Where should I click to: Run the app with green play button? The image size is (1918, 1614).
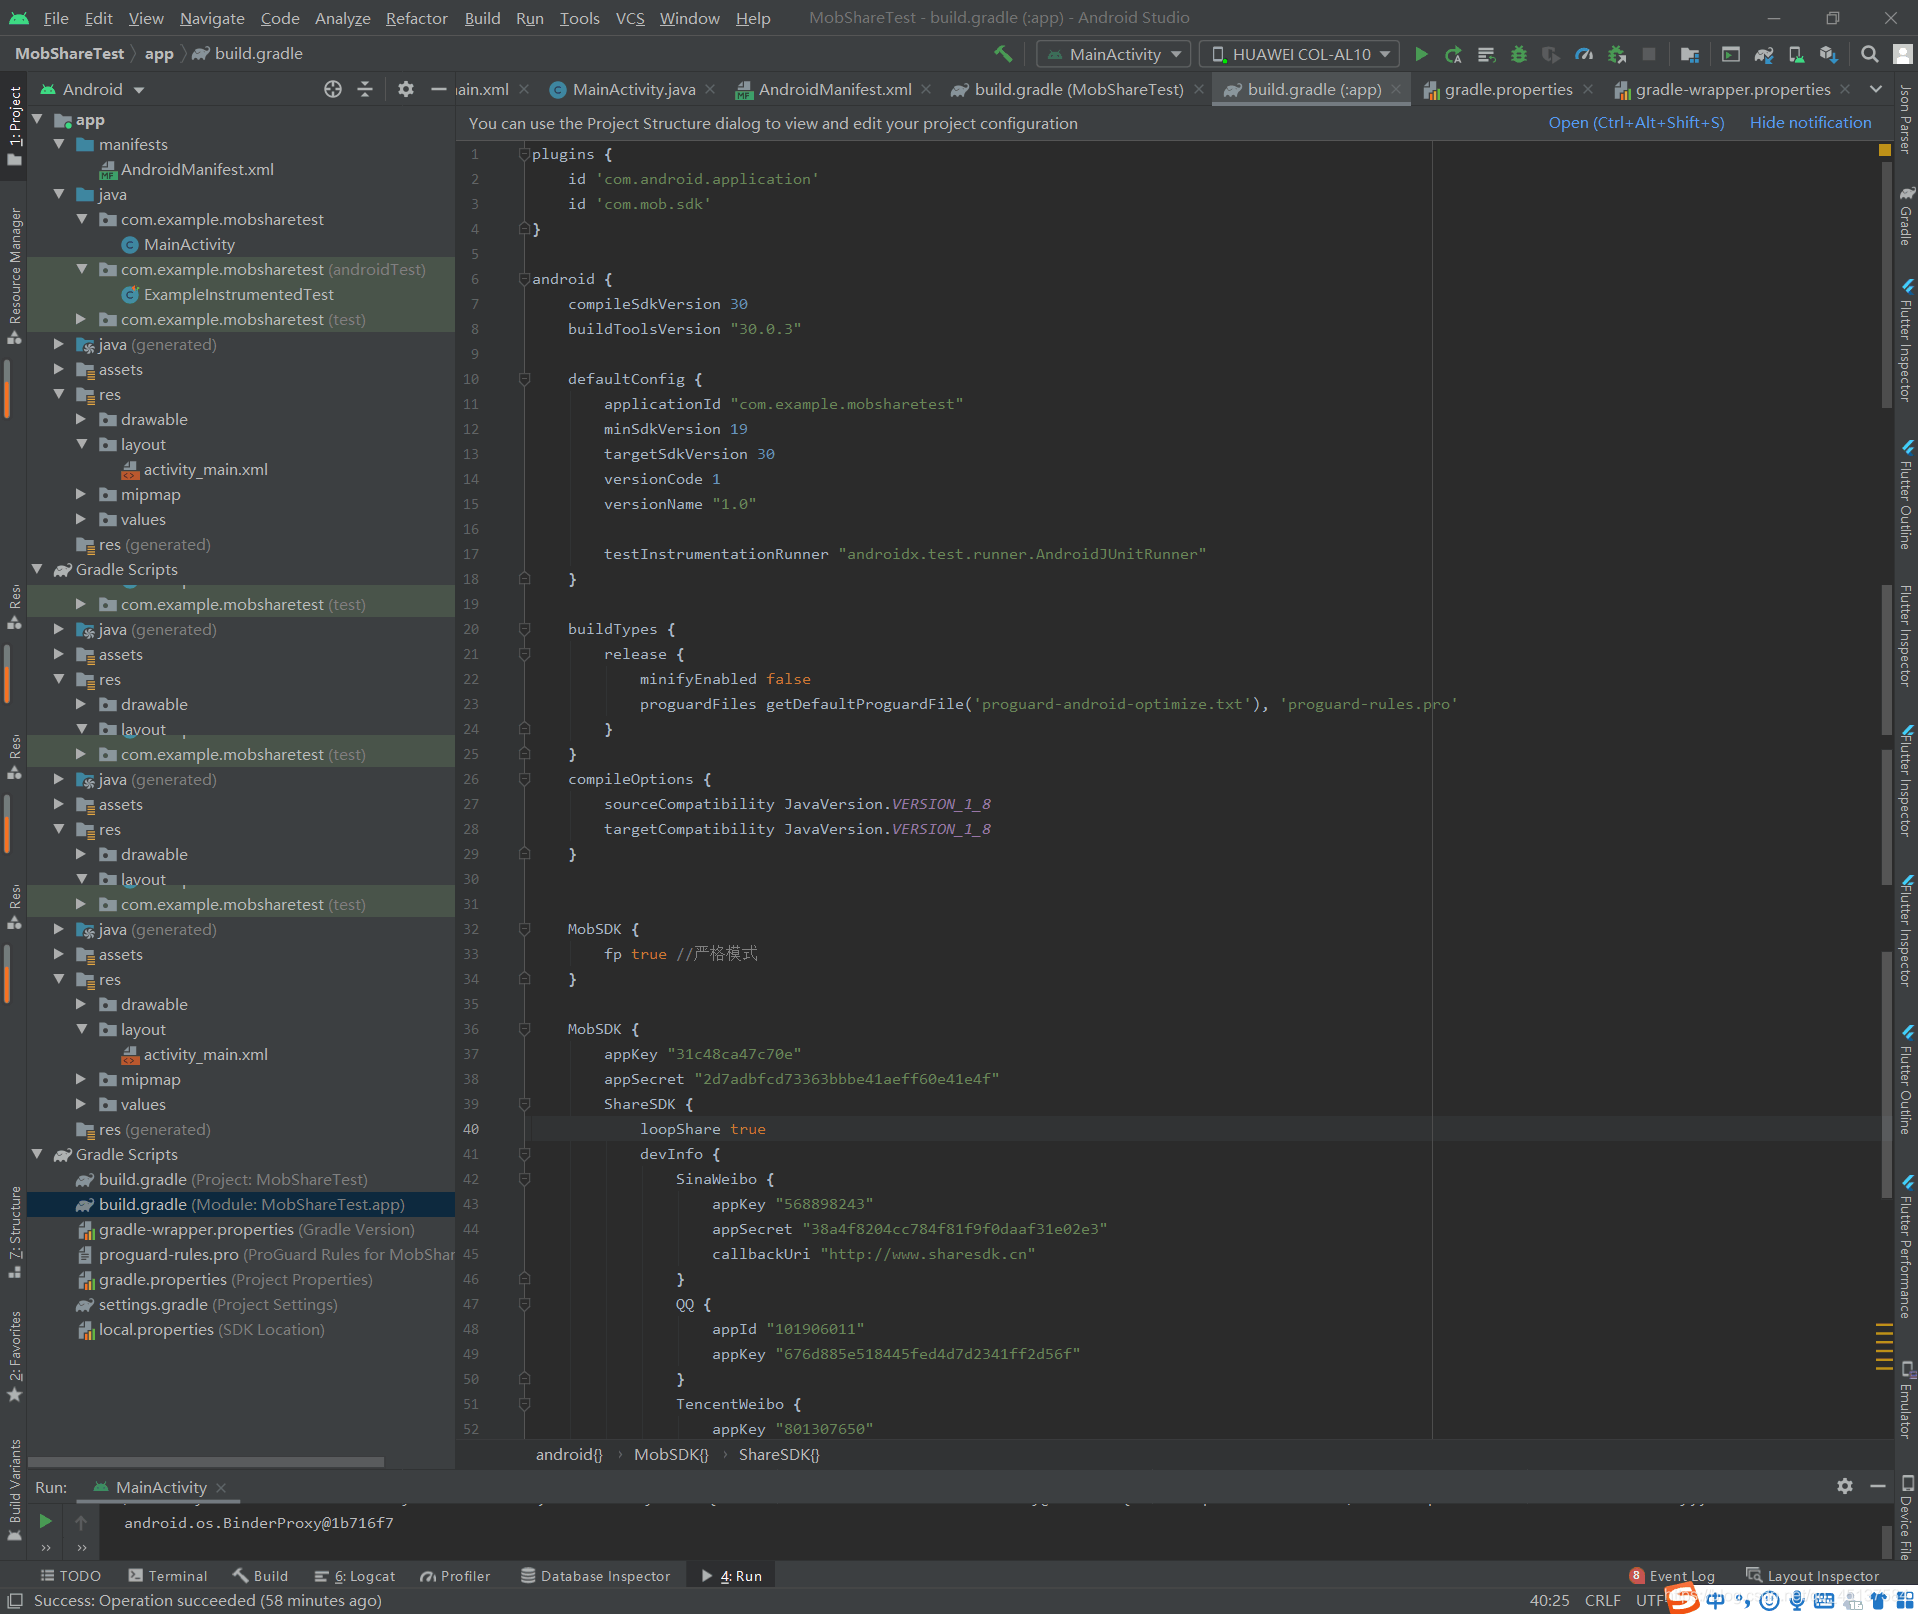click(1421, 54)
